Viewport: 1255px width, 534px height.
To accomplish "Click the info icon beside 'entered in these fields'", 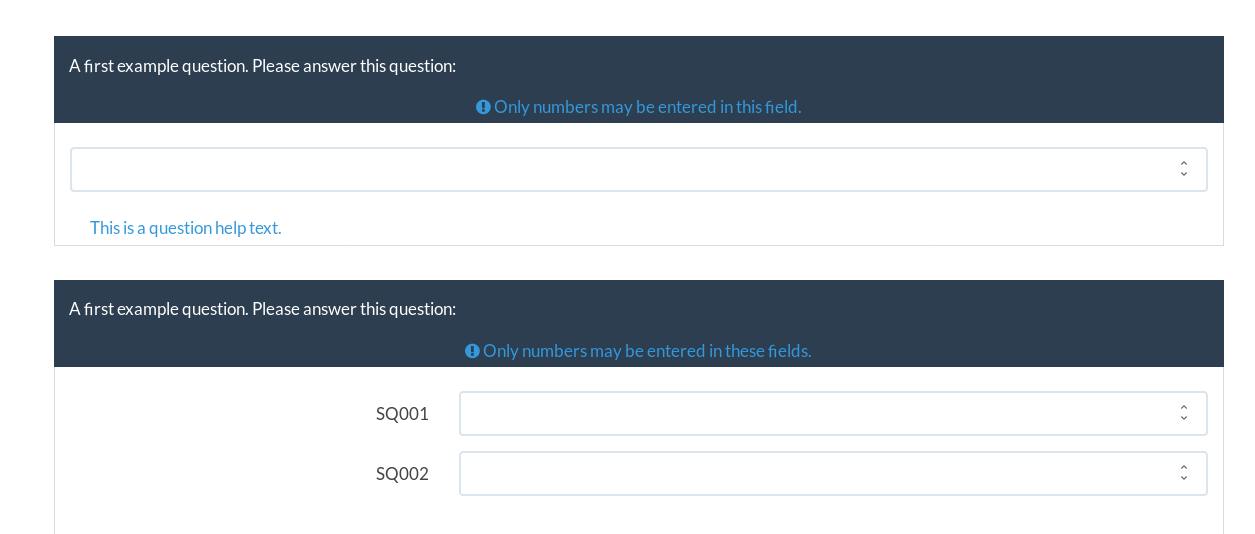I will (x=472, y=351).
